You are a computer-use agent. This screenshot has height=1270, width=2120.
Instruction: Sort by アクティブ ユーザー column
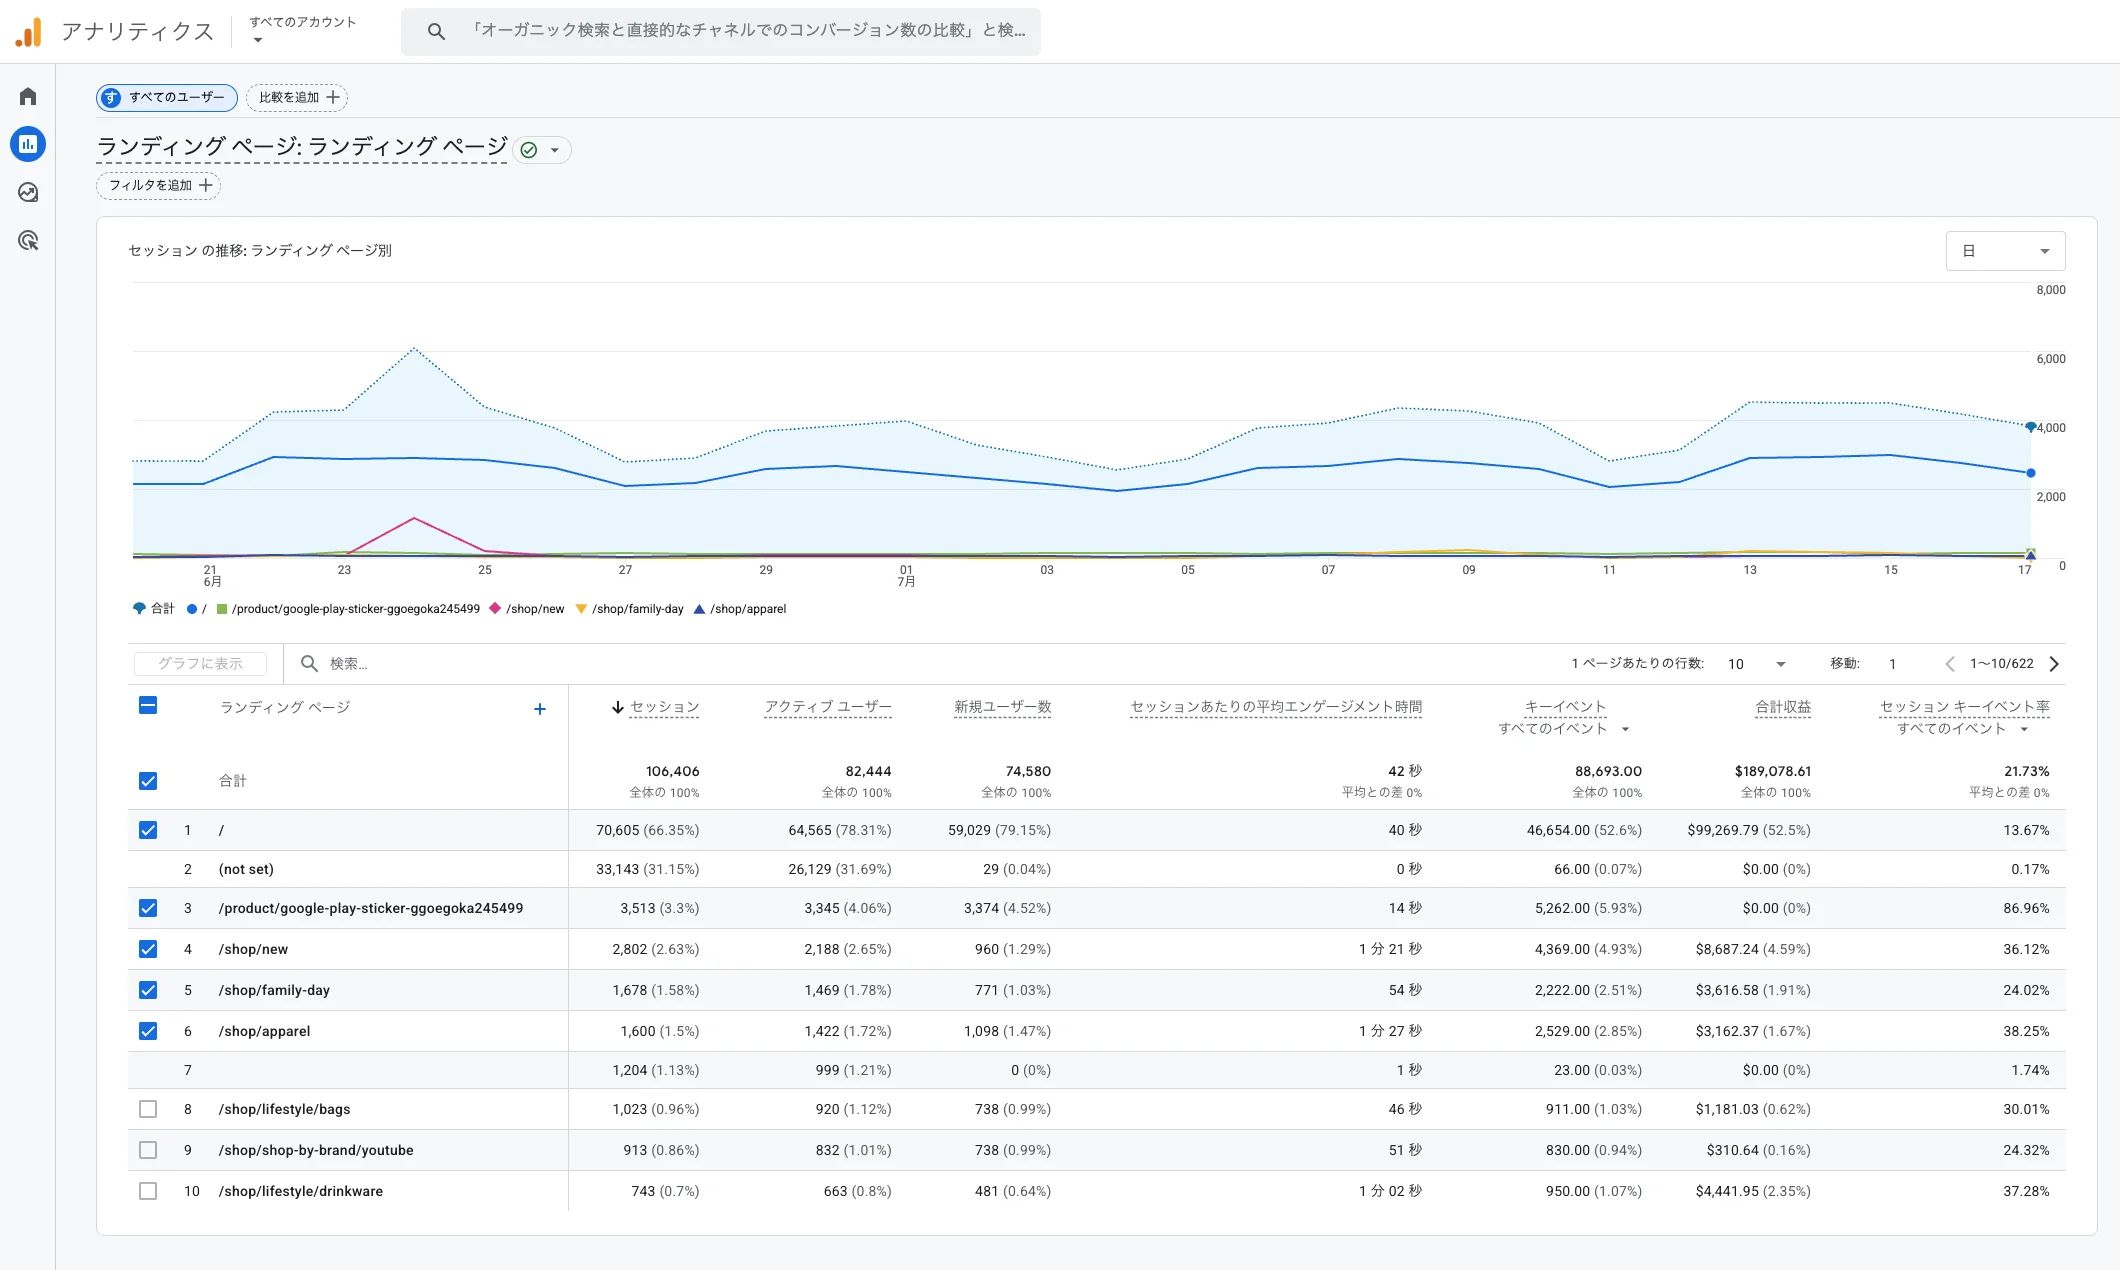[x=828, y=707]
